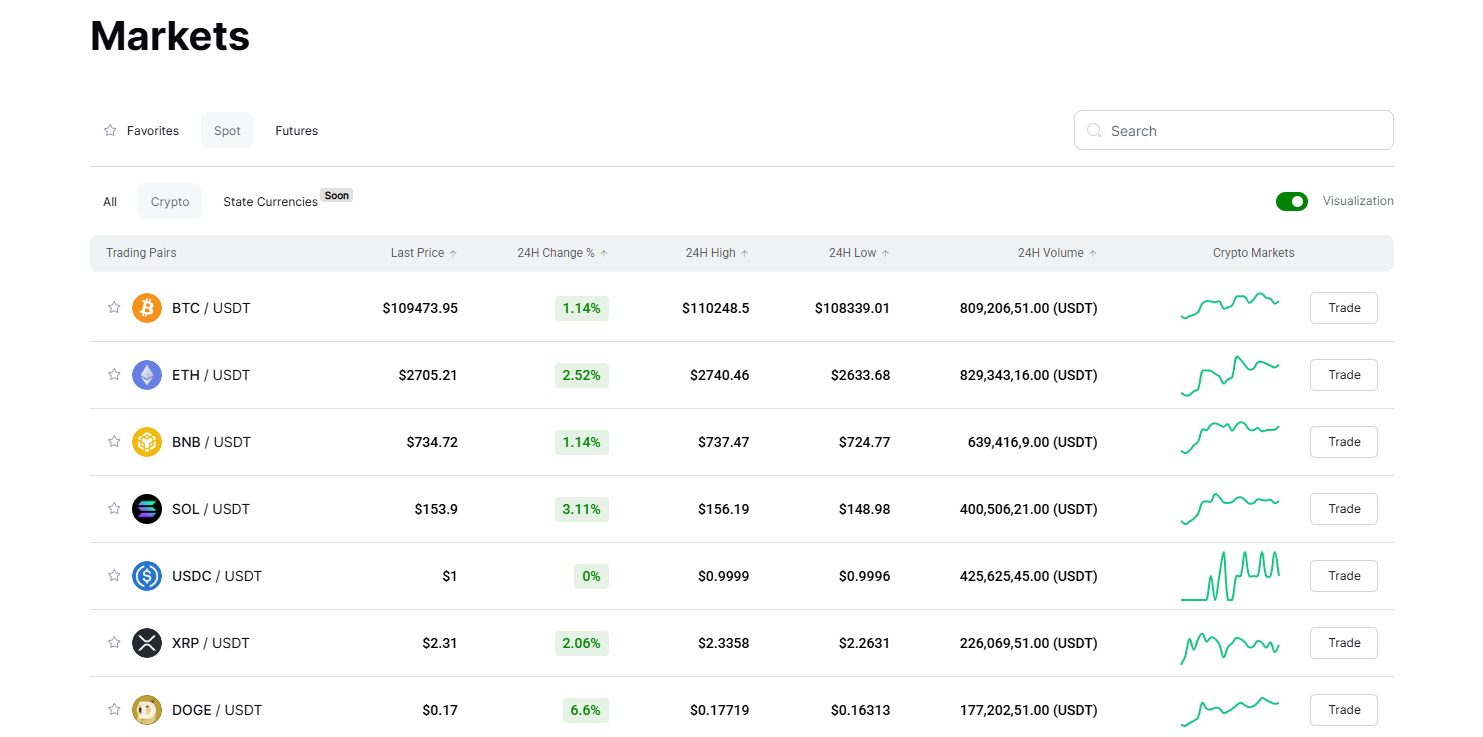This screenshot has width=1483, height=737.
Task: Open the ETH / USDT sparkline chart
Action: click(x=1229, y=375)
